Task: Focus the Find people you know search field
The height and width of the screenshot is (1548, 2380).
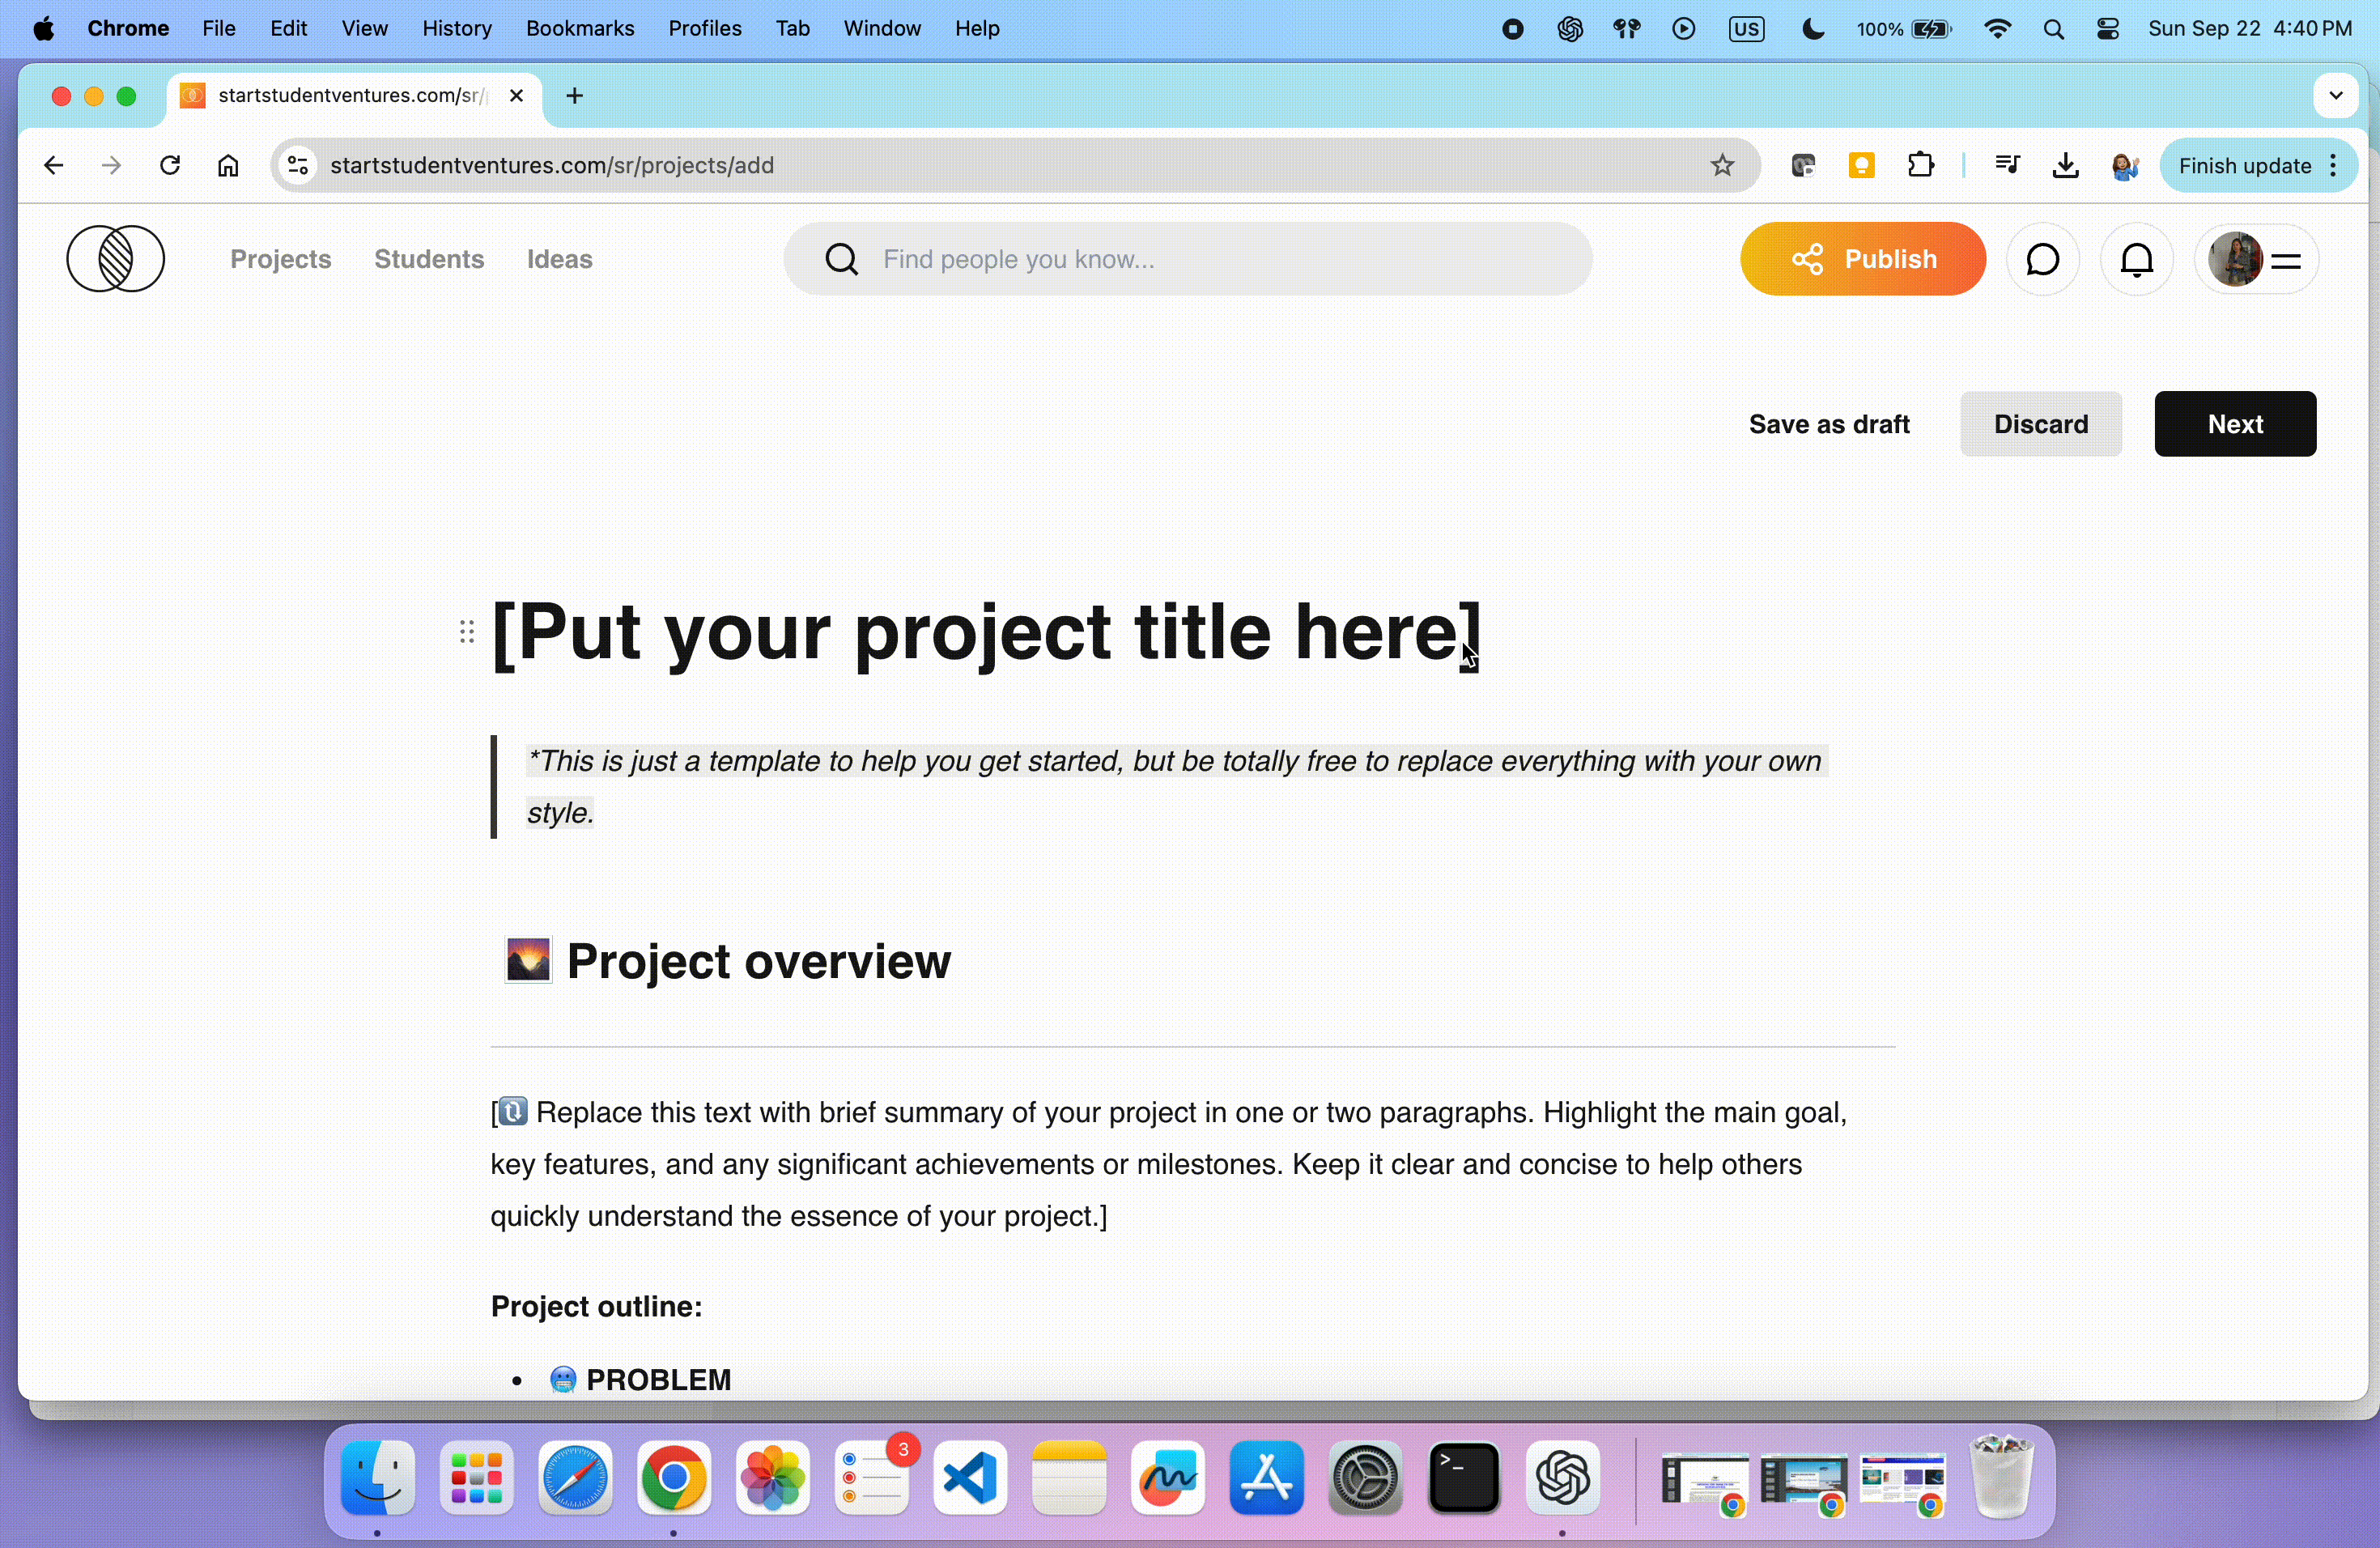Action: click(x=1188, y=259)
